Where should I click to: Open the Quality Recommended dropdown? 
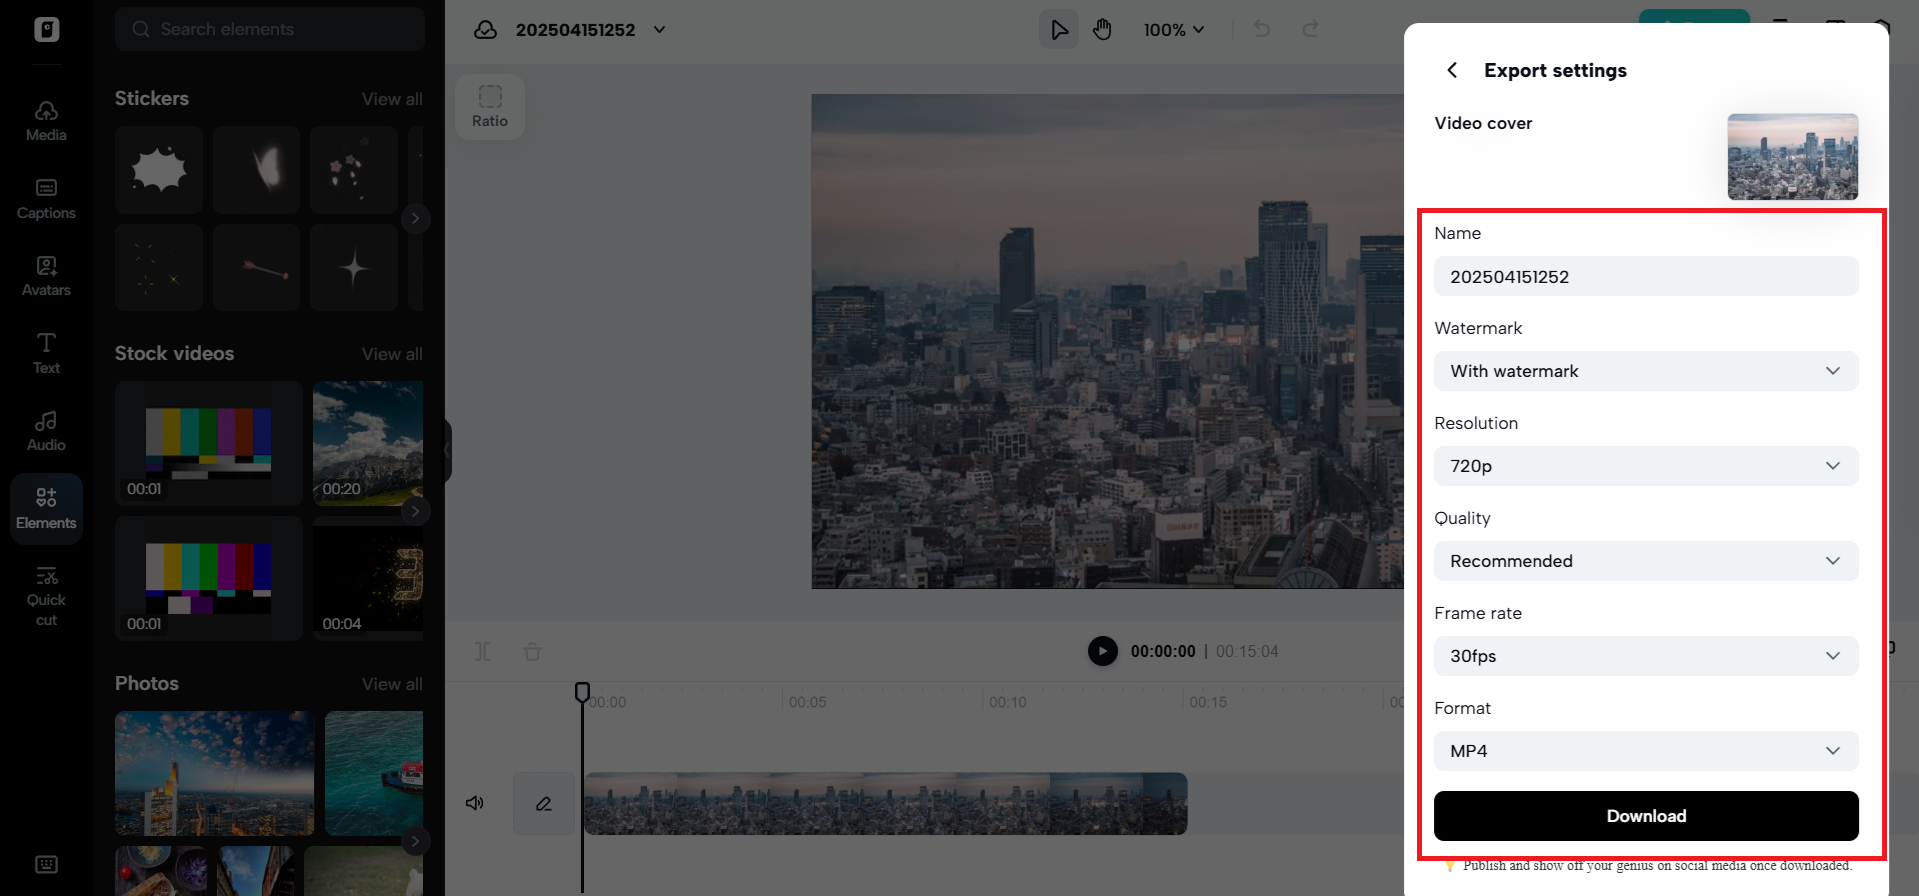click(1646, 561)
